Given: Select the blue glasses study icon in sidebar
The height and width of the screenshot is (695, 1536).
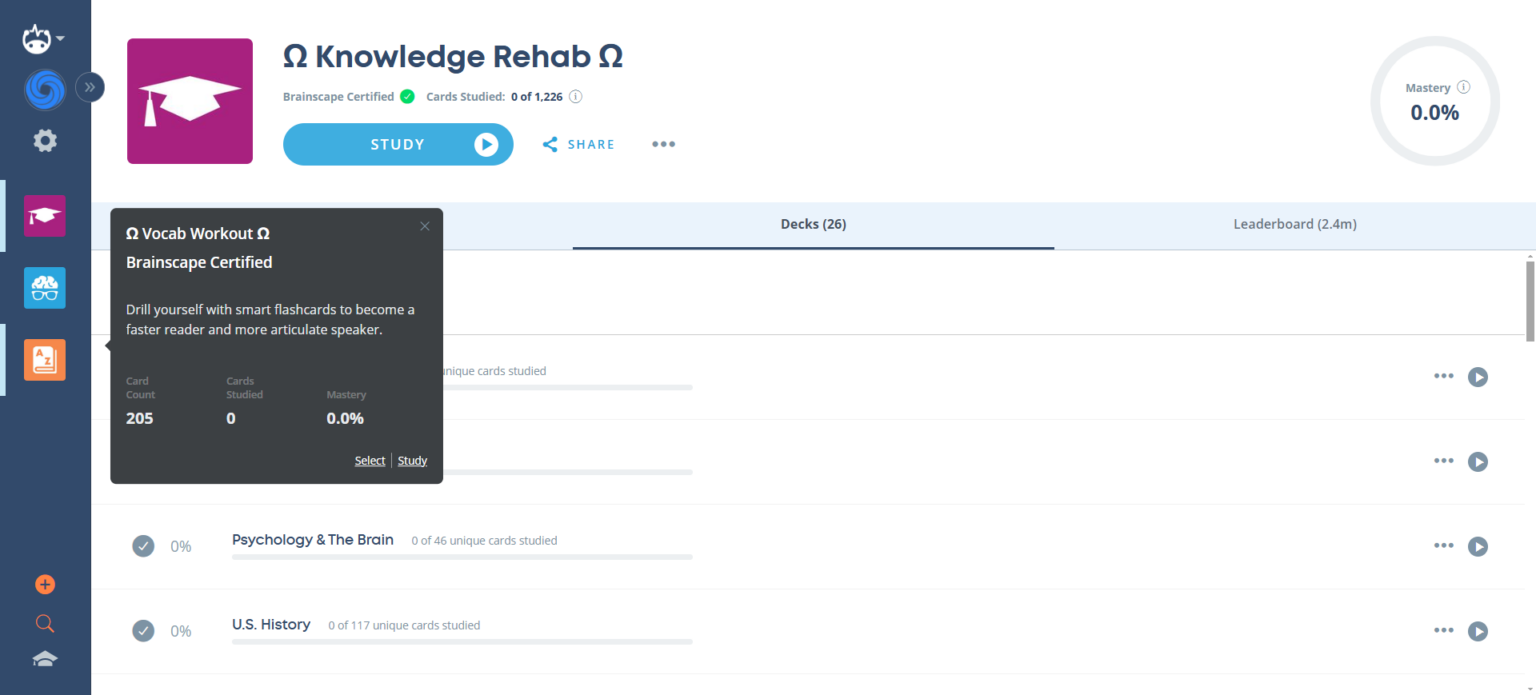Looking at the screenshot, I should tap(44, 288).
